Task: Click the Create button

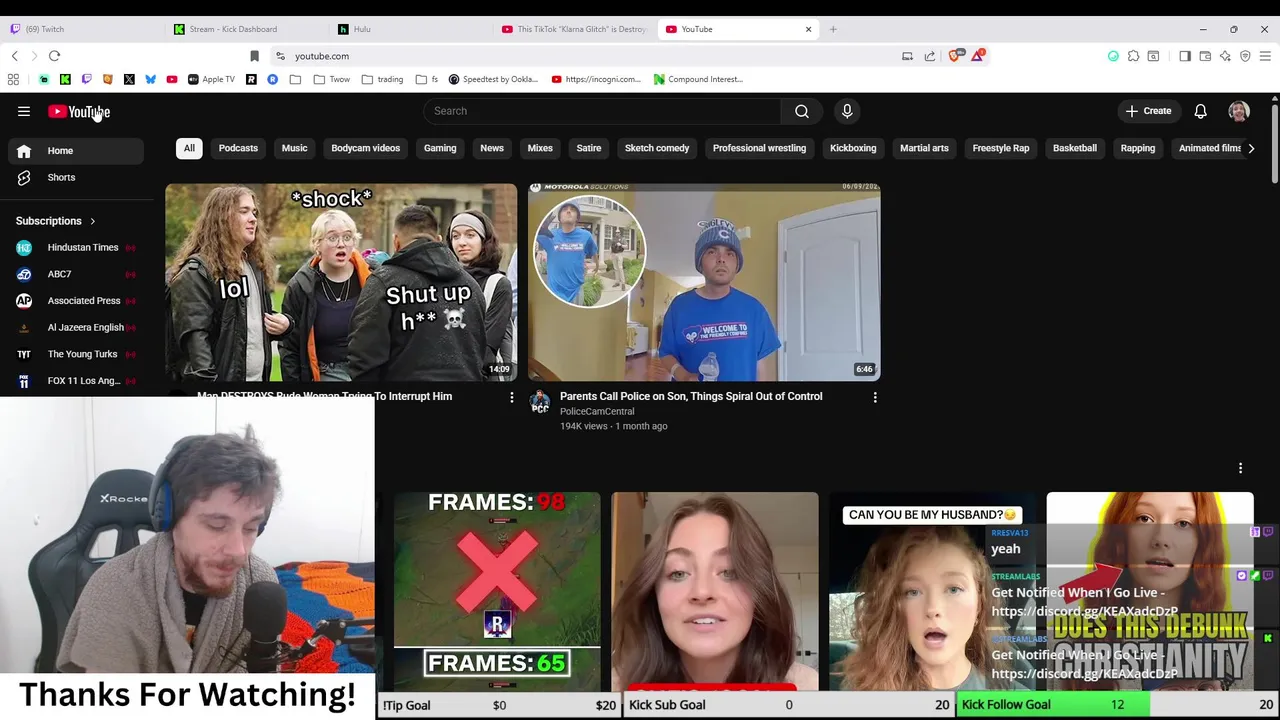Action: pyautogui.click(x=1148, y=111)
